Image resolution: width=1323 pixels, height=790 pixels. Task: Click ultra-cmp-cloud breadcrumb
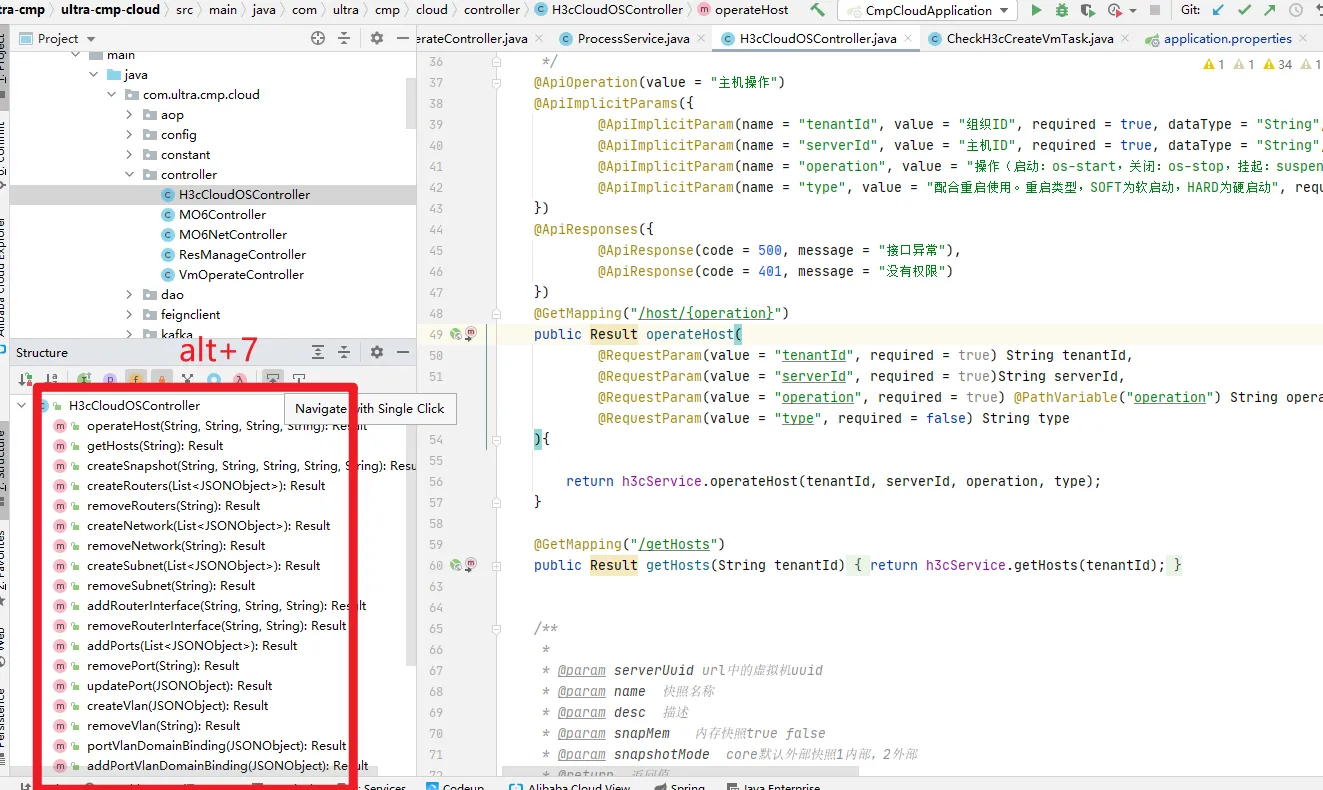110,10
